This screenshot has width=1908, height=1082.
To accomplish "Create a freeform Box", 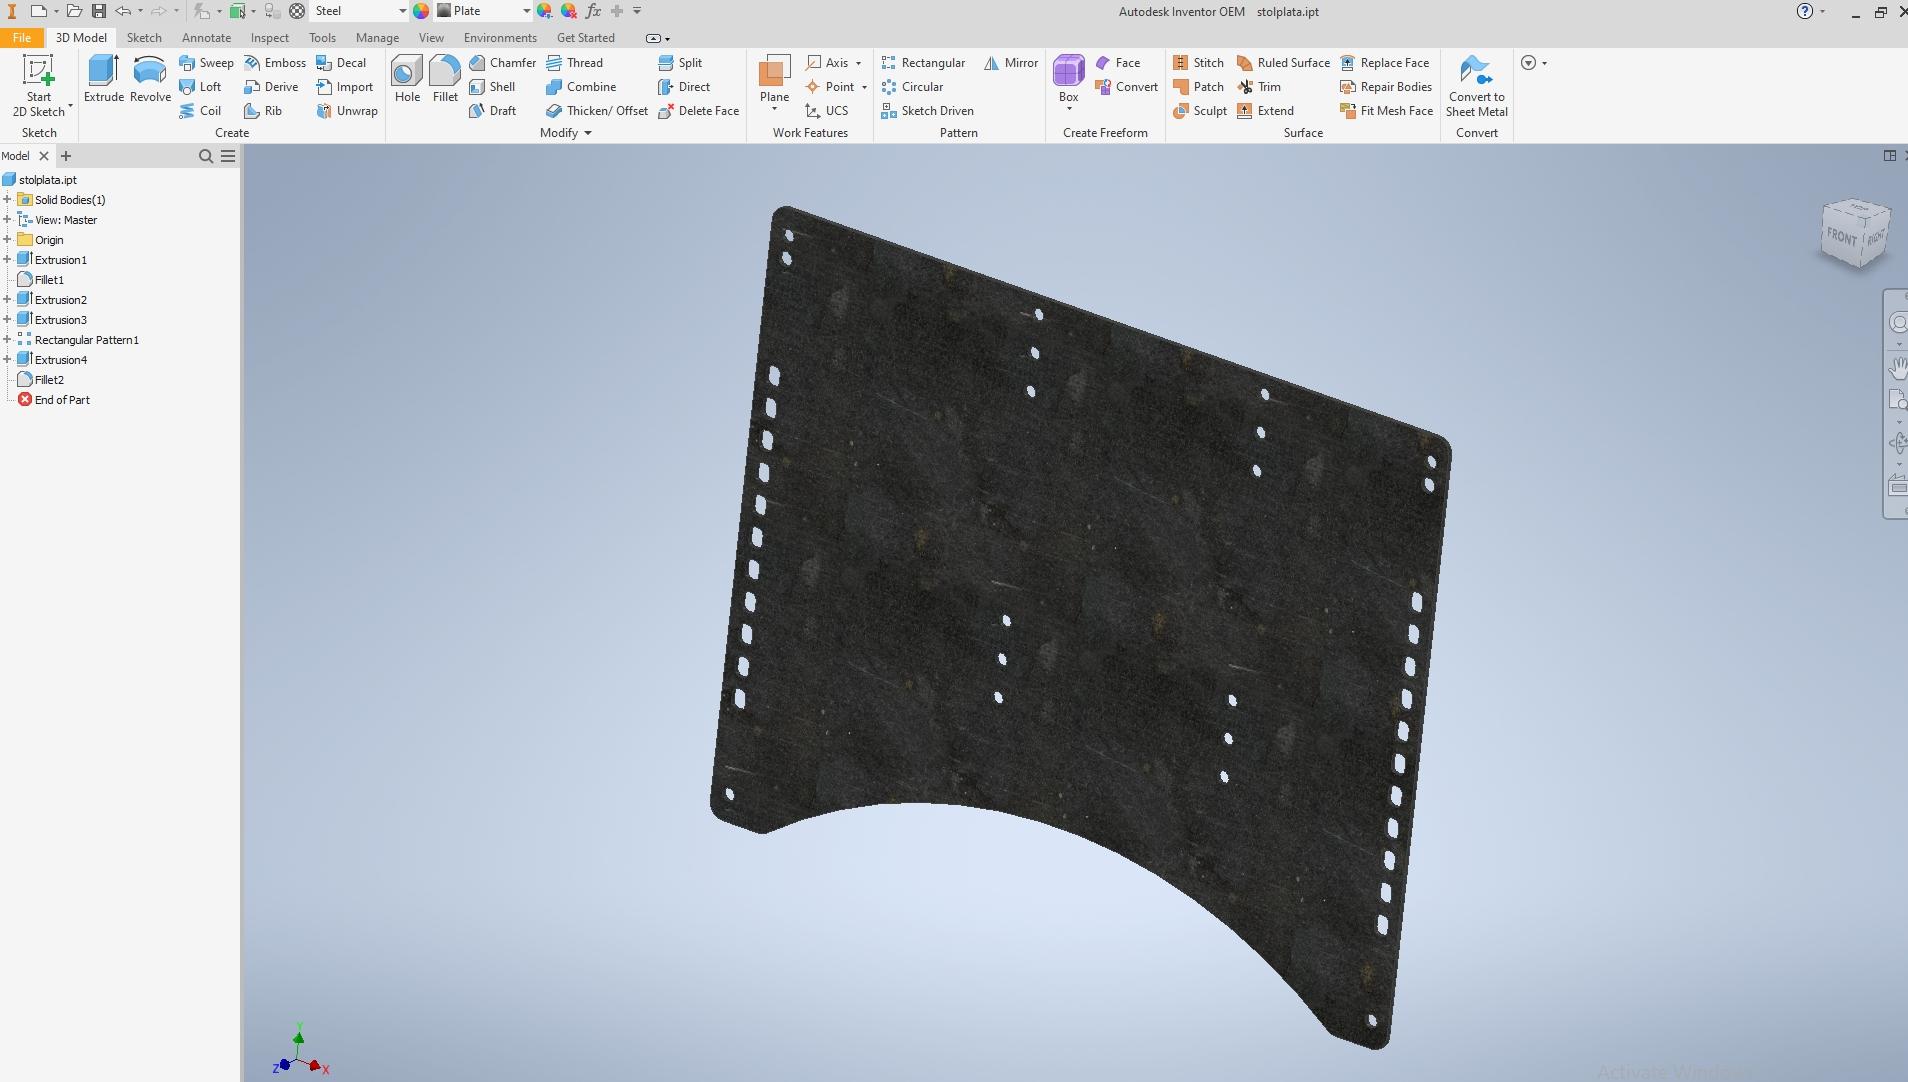I will click(x=1069, y=79).
